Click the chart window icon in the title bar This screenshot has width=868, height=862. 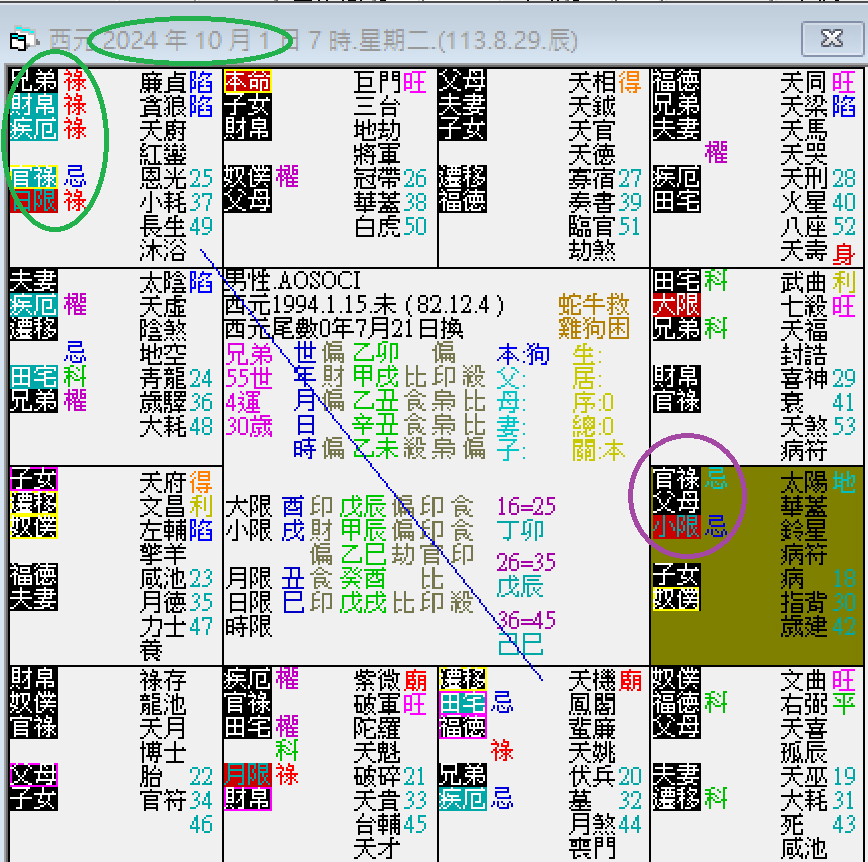22,39
